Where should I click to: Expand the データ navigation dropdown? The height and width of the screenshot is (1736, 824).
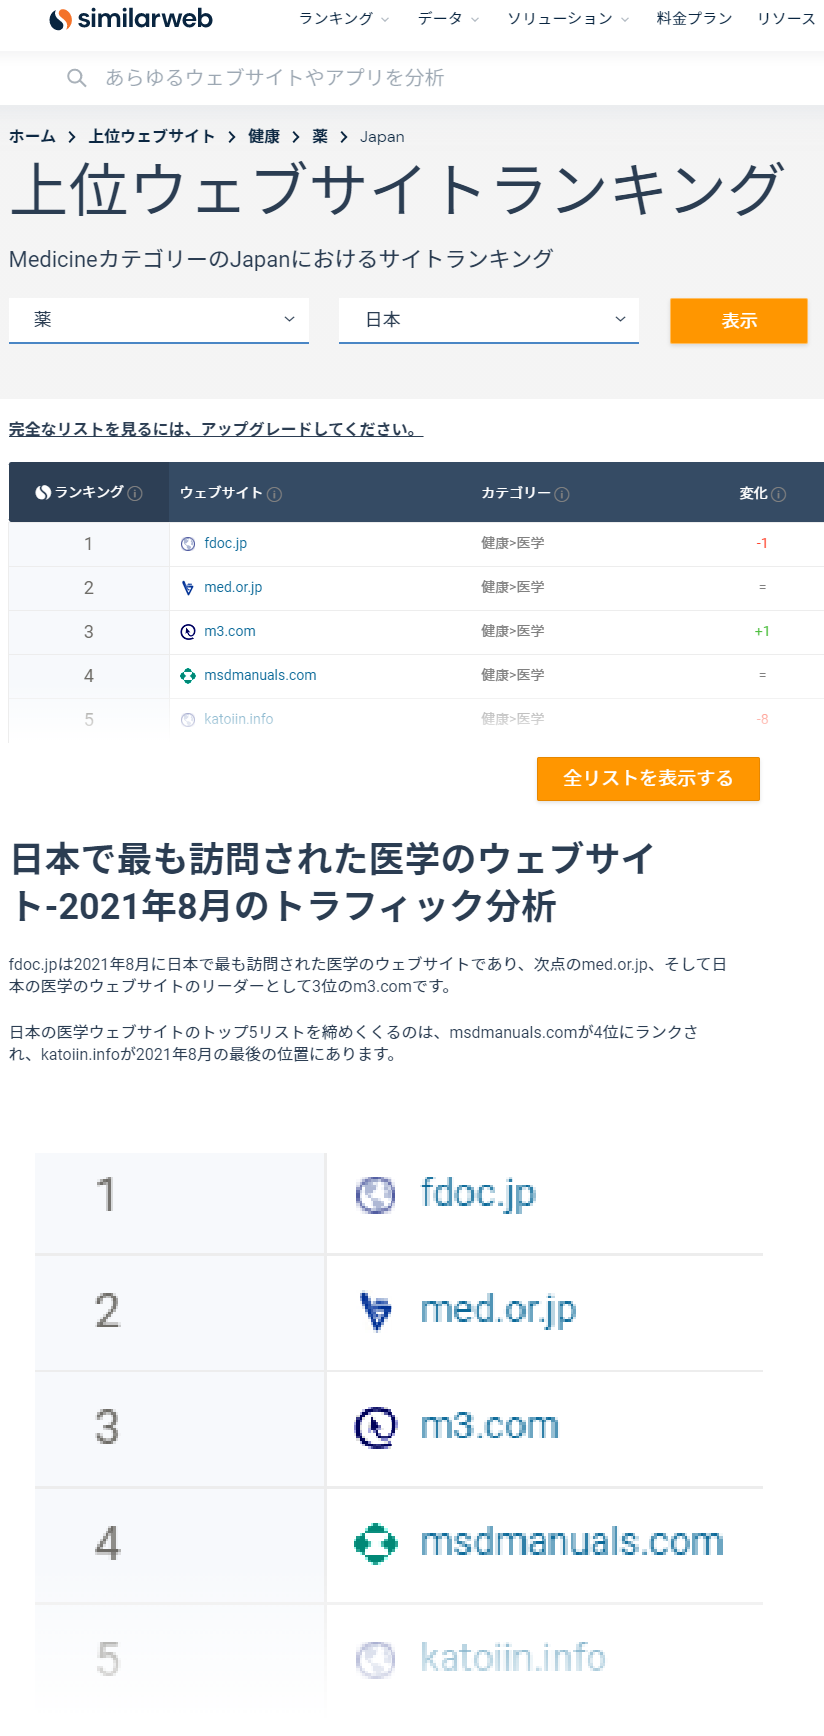point(440,18)
